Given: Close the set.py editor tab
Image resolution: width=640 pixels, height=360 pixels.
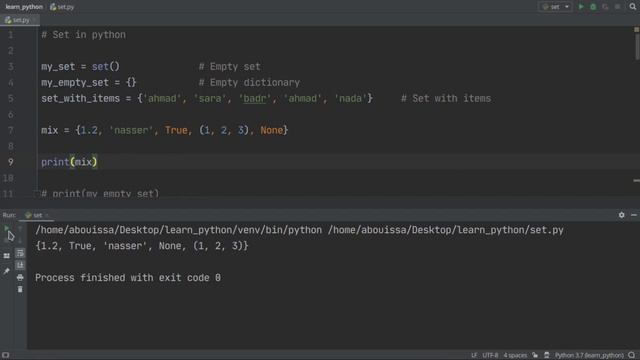Looking at the screenshot, I should pos(35,20).
